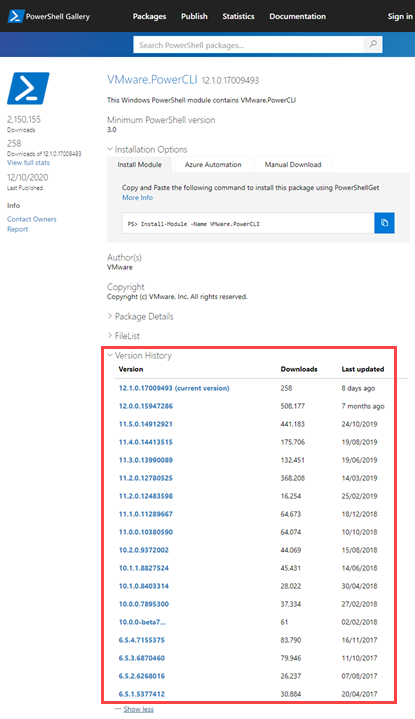This screenshot has width=415, height=719.
Task: Select the '8 days ago' cell
Action: pos(358,388)
